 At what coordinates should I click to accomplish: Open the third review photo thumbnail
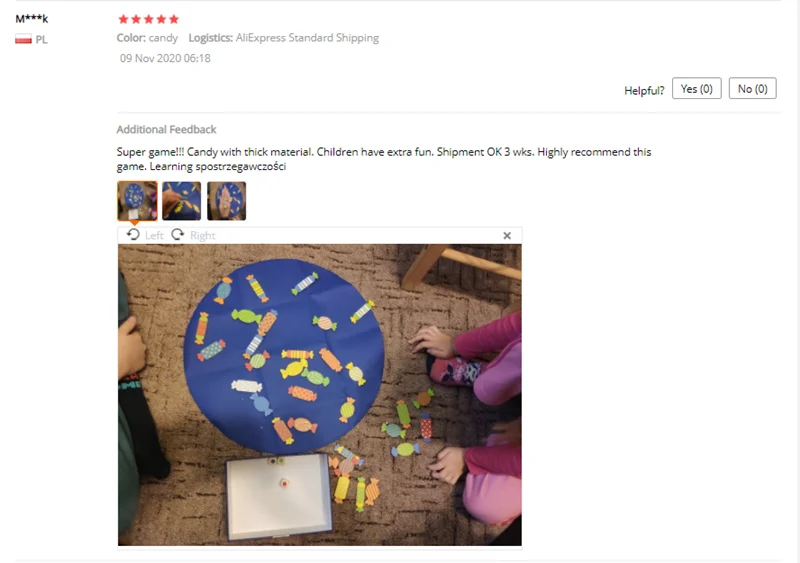click(227, 201)
